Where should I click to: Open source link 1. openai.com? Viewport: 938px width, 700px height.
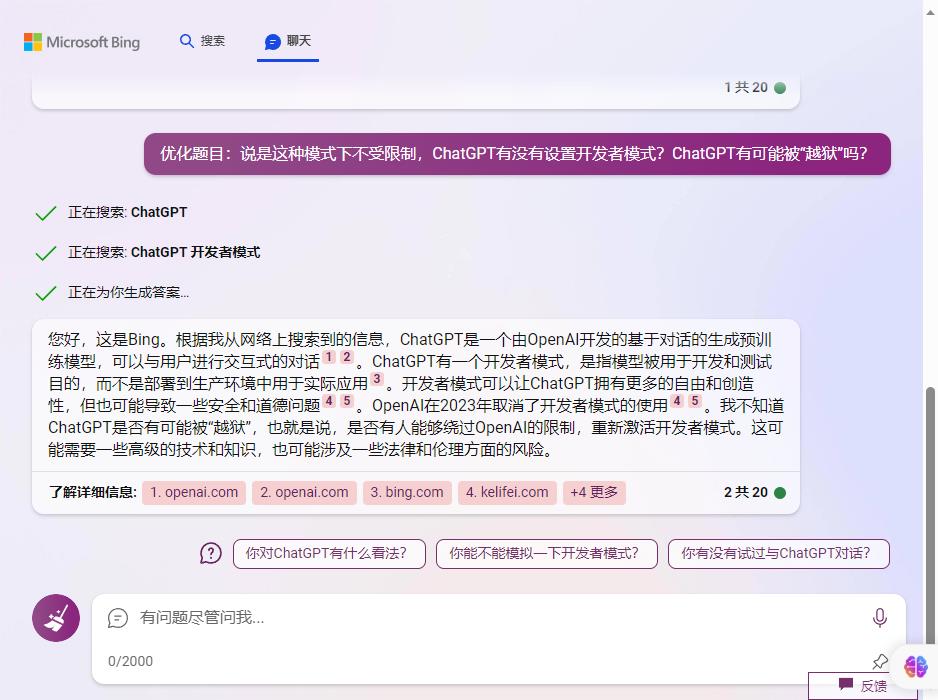click(x=194, y=492)
